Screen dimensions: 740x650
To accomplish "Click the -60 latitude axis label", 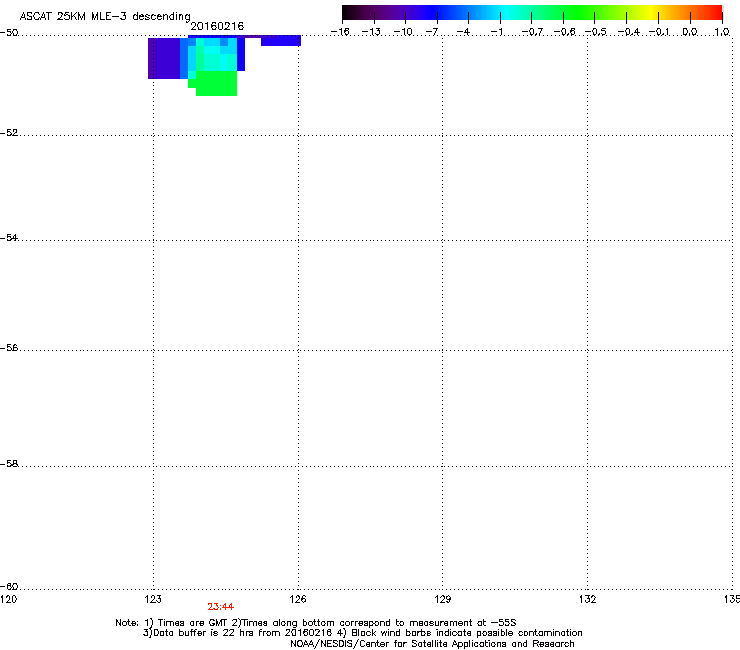I will 9,586.
